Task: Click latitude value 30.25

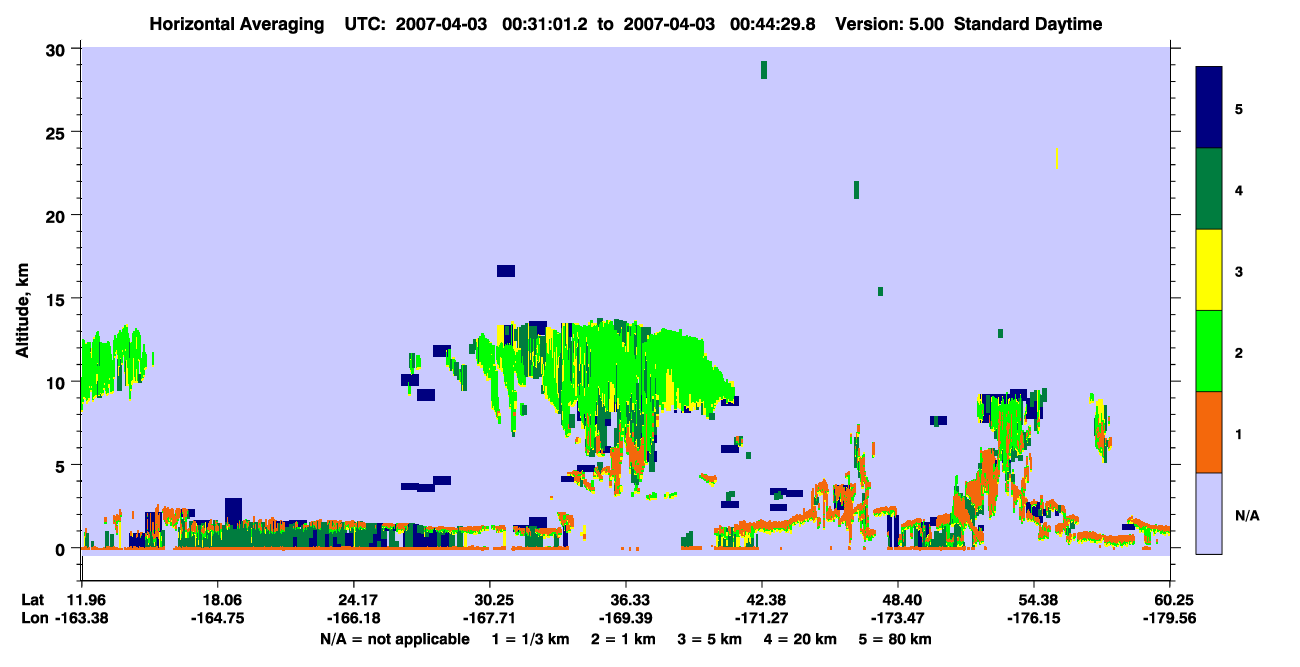Action: [x=490, y=600]
